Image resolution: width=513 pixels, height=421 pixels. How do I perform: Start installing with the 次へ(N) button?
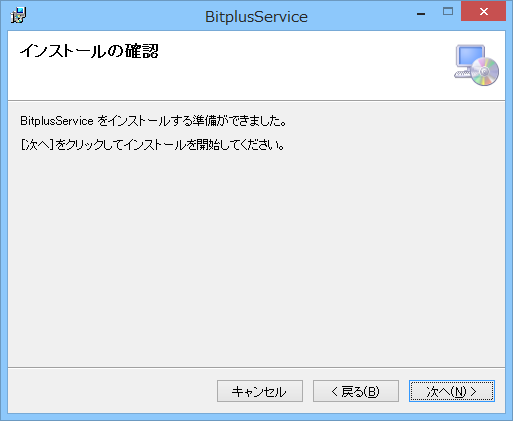452,391
